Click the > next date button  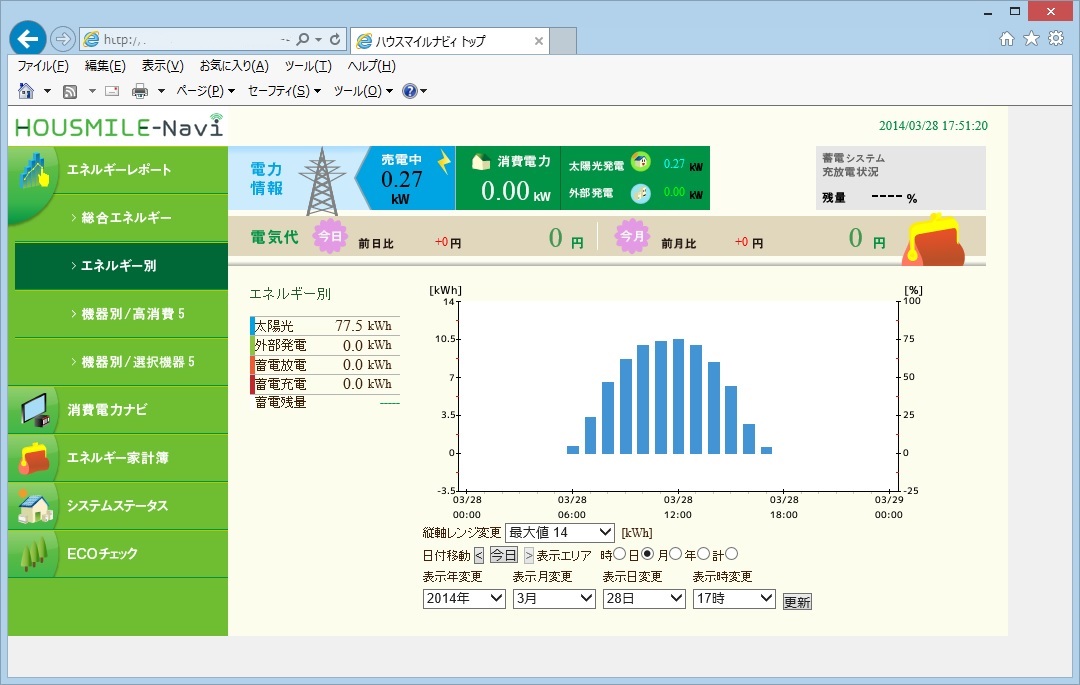528,555
